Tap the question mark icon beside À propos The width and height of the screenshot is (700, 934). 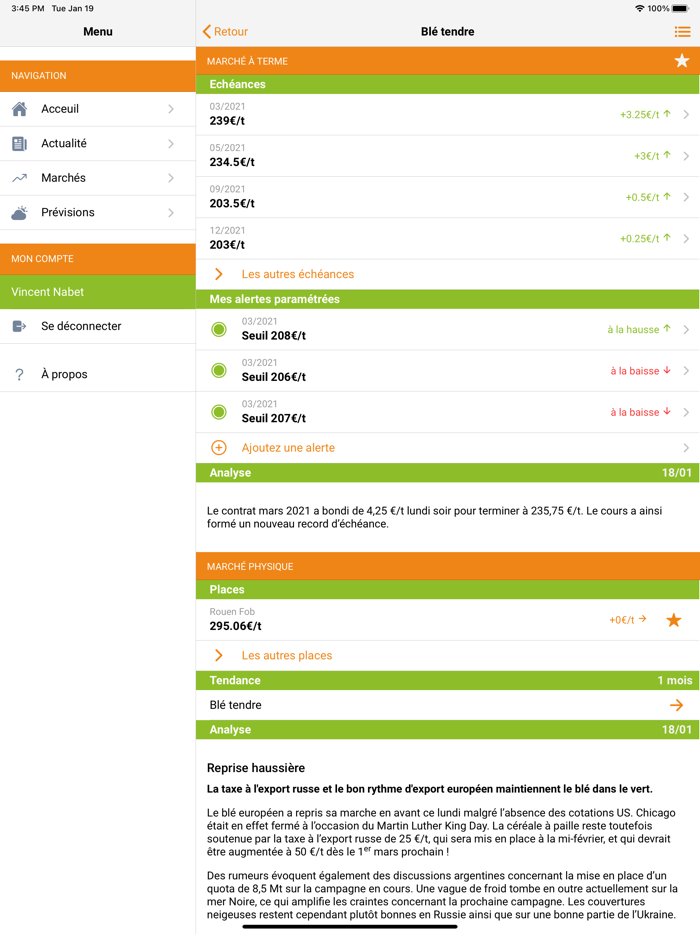(x=20, y=374)
